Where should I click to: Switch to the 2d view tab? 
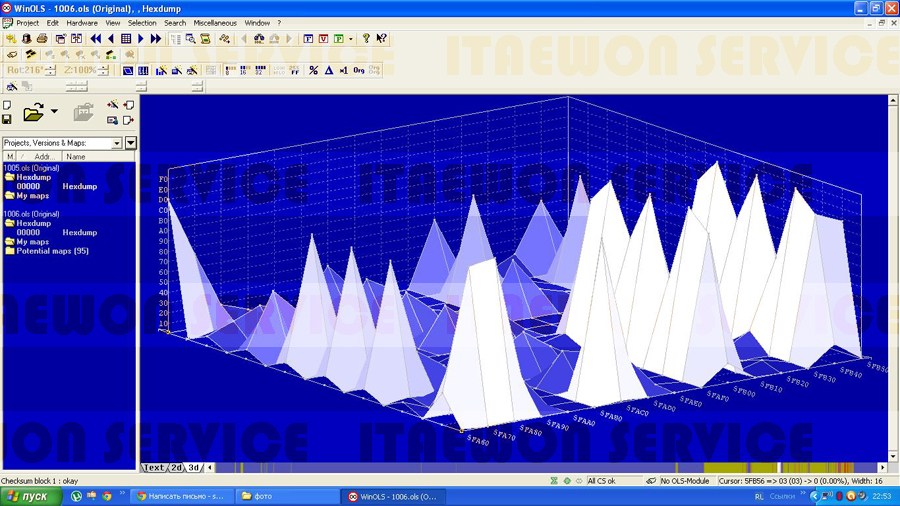[176, 467]
